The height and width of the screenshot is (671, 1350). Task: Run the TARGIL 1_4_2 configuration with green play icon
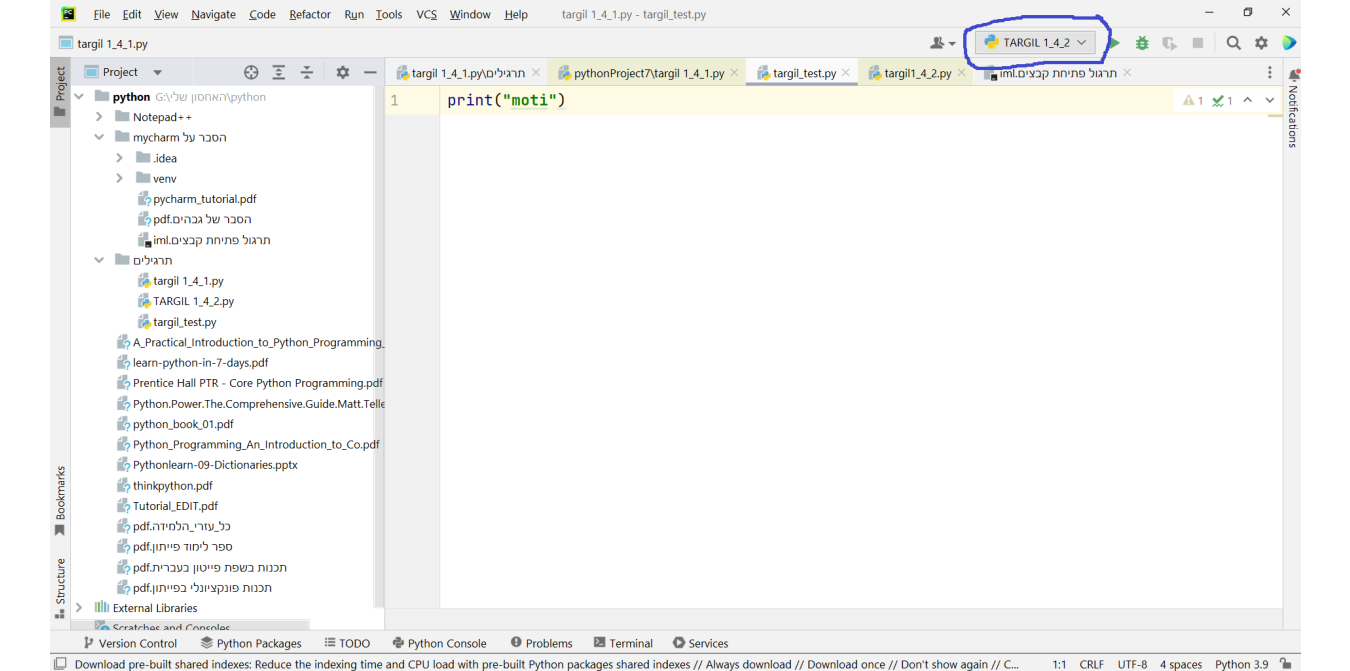1115,43
